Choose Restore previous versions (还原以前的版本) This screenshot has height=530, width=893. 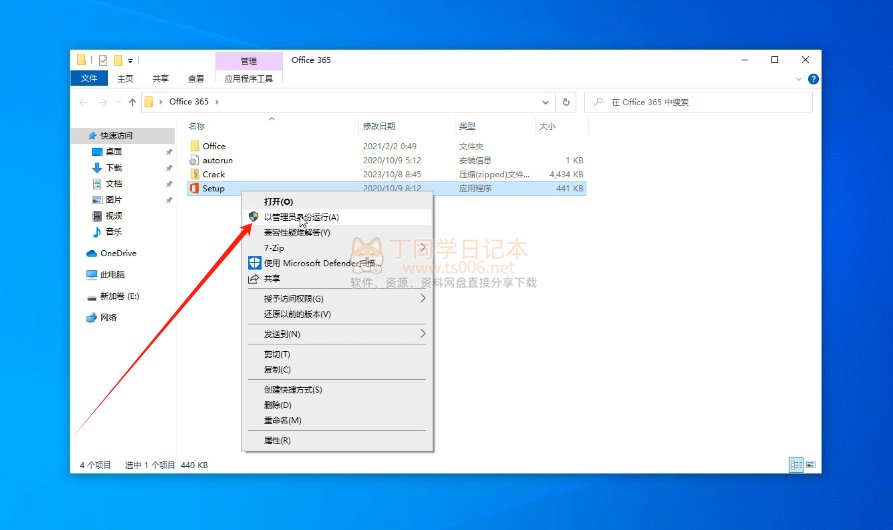(337, 314)
